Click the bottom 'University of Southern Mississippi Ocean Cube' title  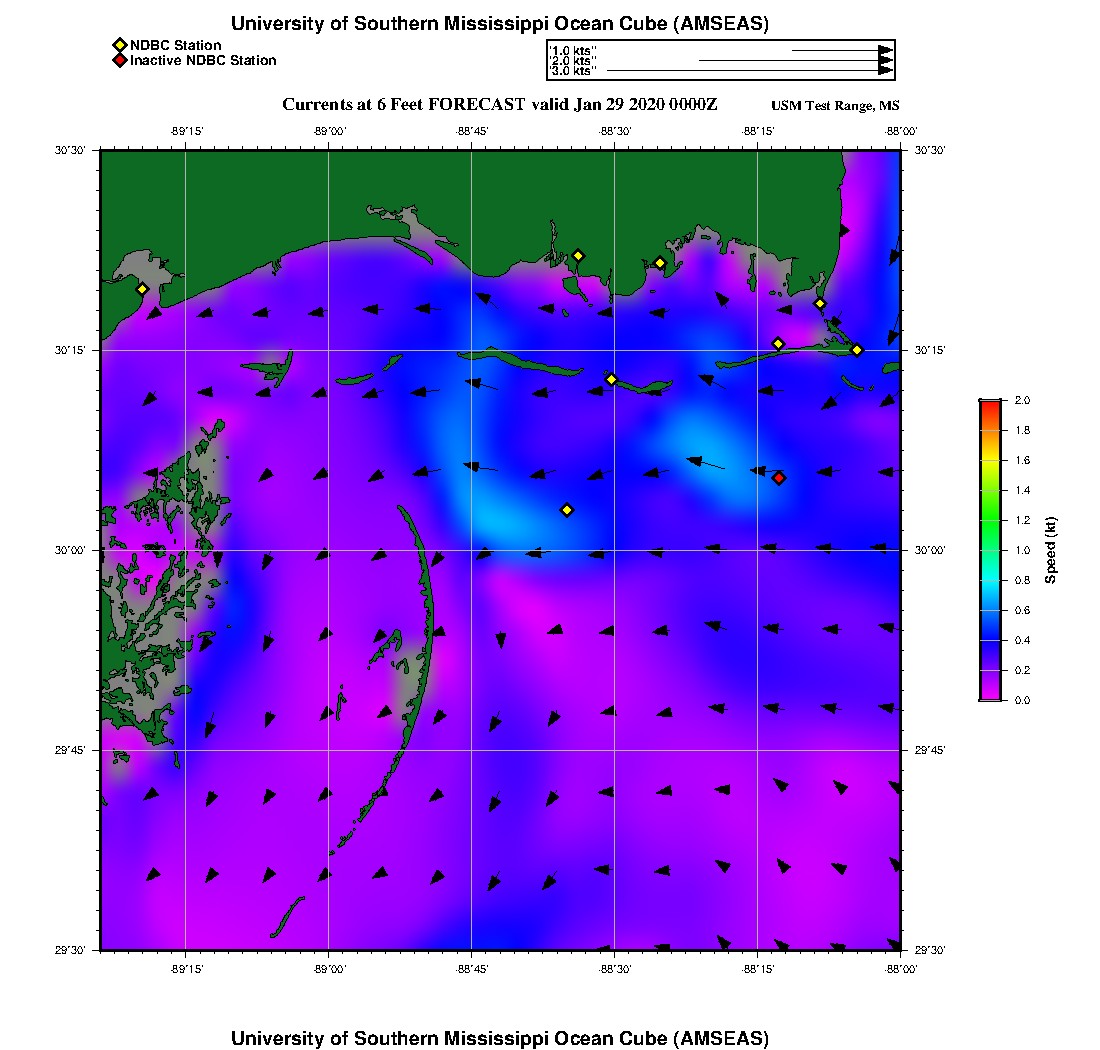point(499,1038)
